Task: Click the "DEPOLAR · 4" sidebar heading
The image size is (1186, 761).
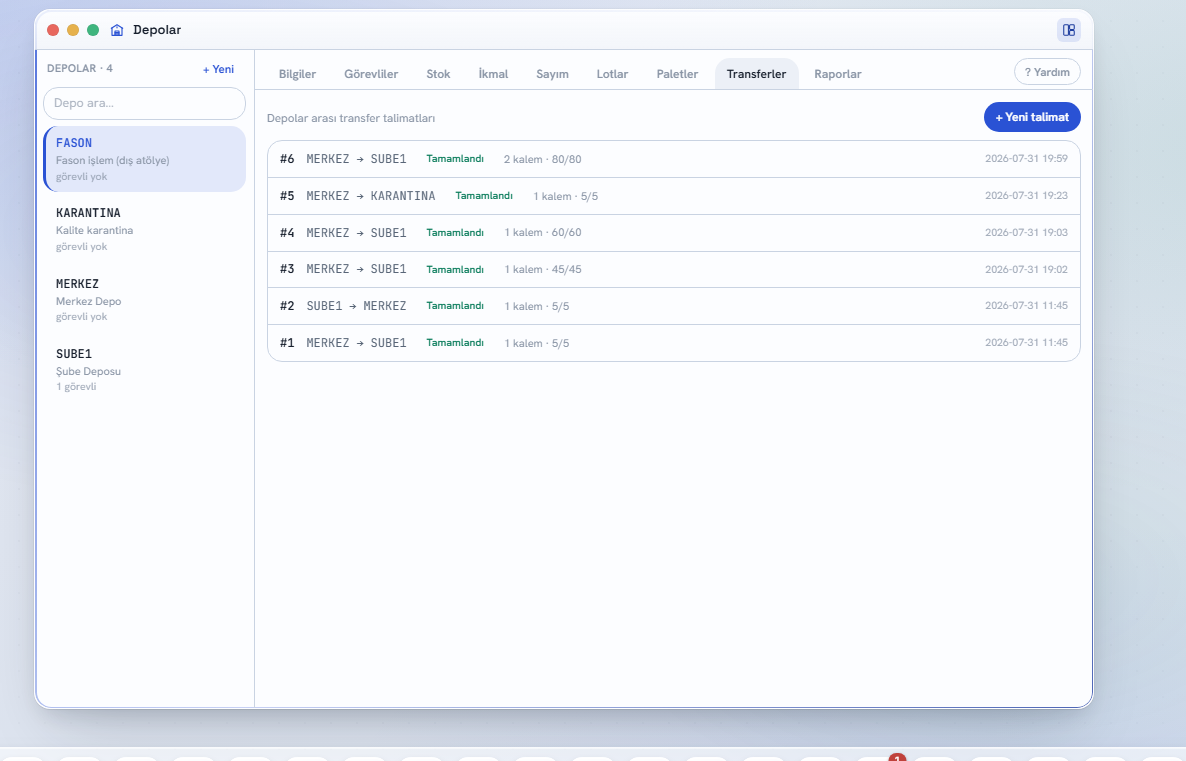Action: click(x=79, y=69)
